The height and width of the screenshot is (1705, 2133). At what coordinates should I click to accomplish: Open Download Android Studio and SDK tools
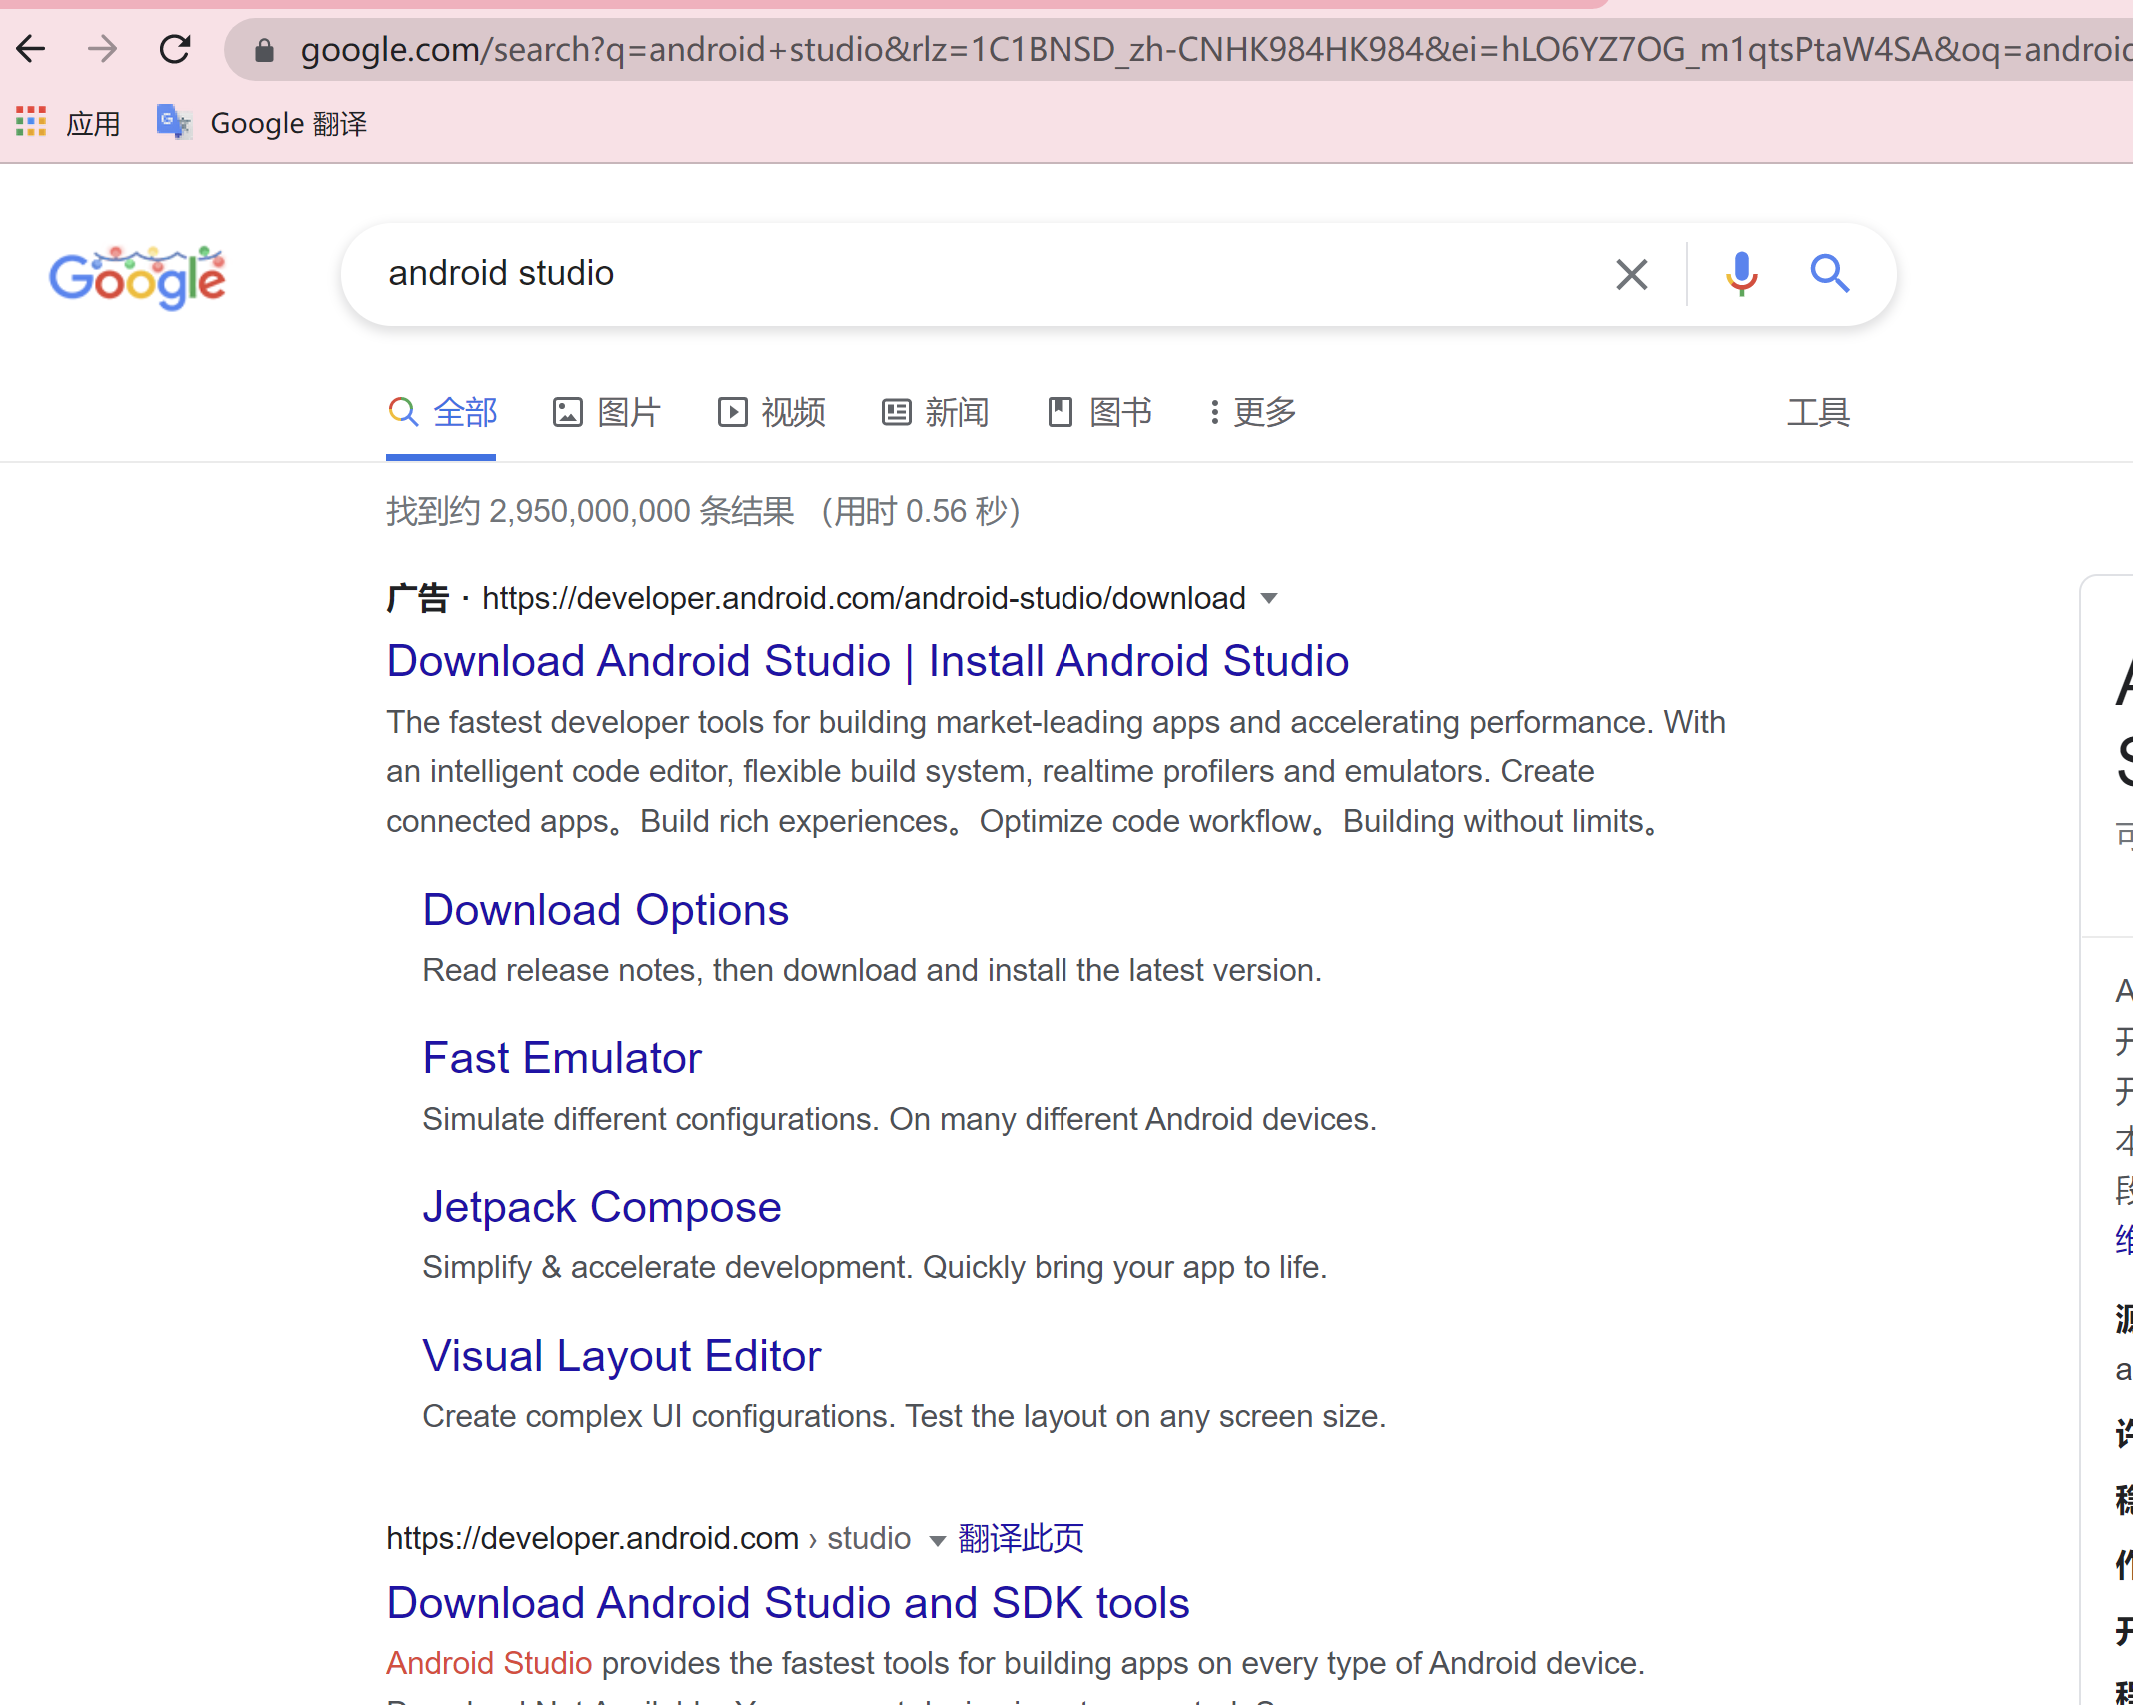pyautogui.click(x=788, y=1603)
